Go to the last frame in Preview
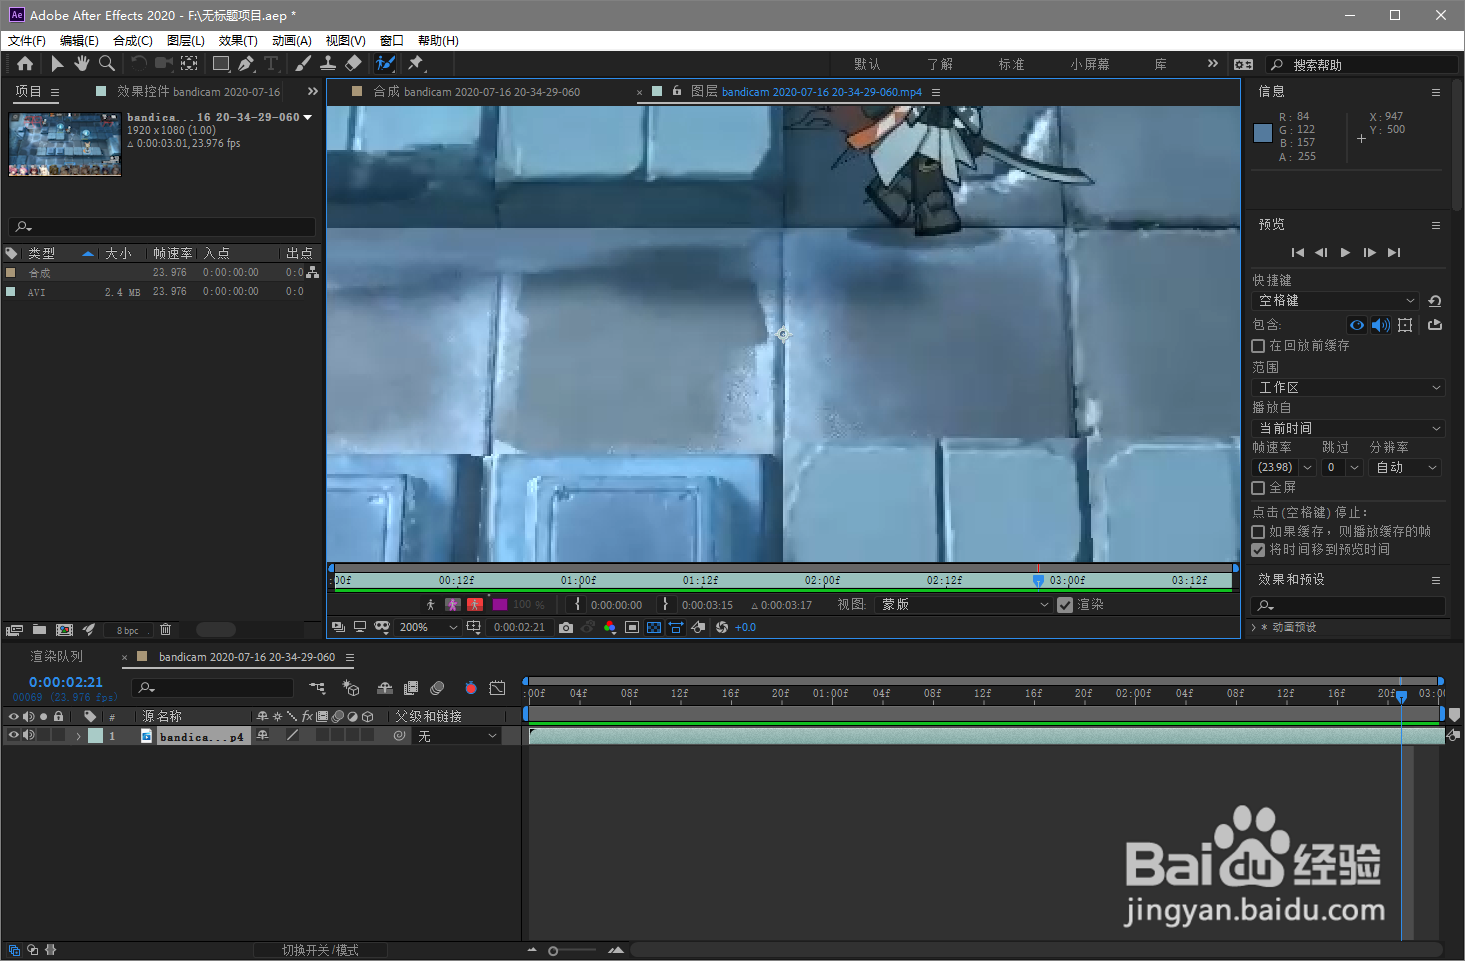Screen dimensions: 1465x961 tap(1394, 253)
